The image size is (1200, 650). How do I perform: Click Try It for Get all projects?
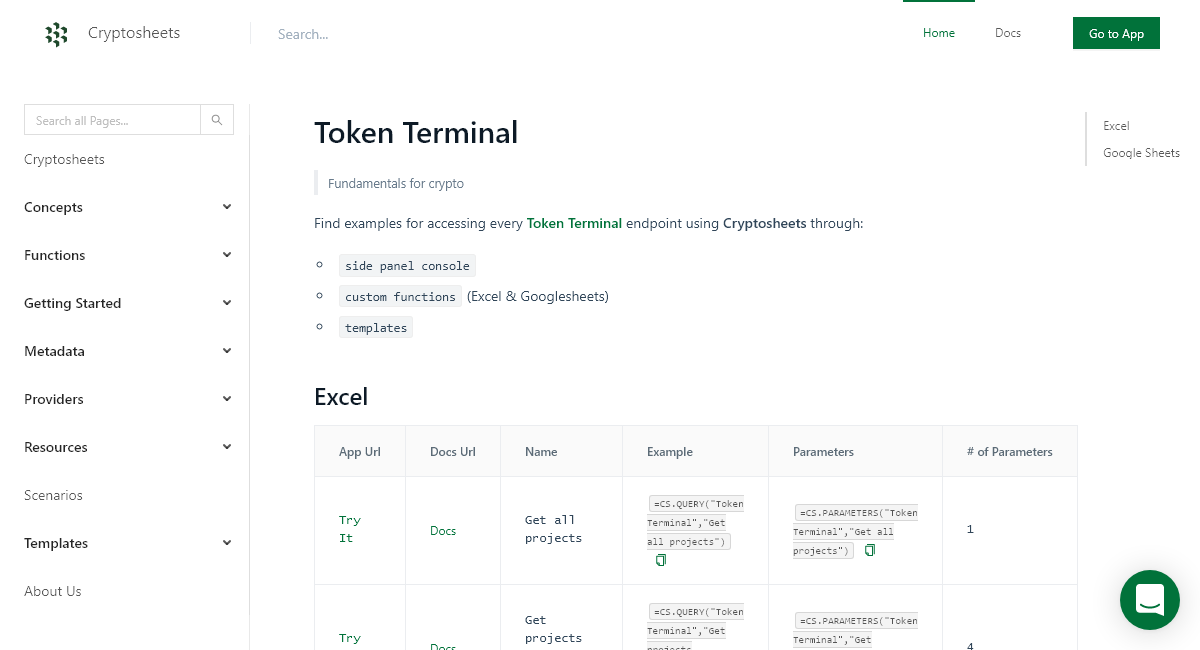click(350, 529)
